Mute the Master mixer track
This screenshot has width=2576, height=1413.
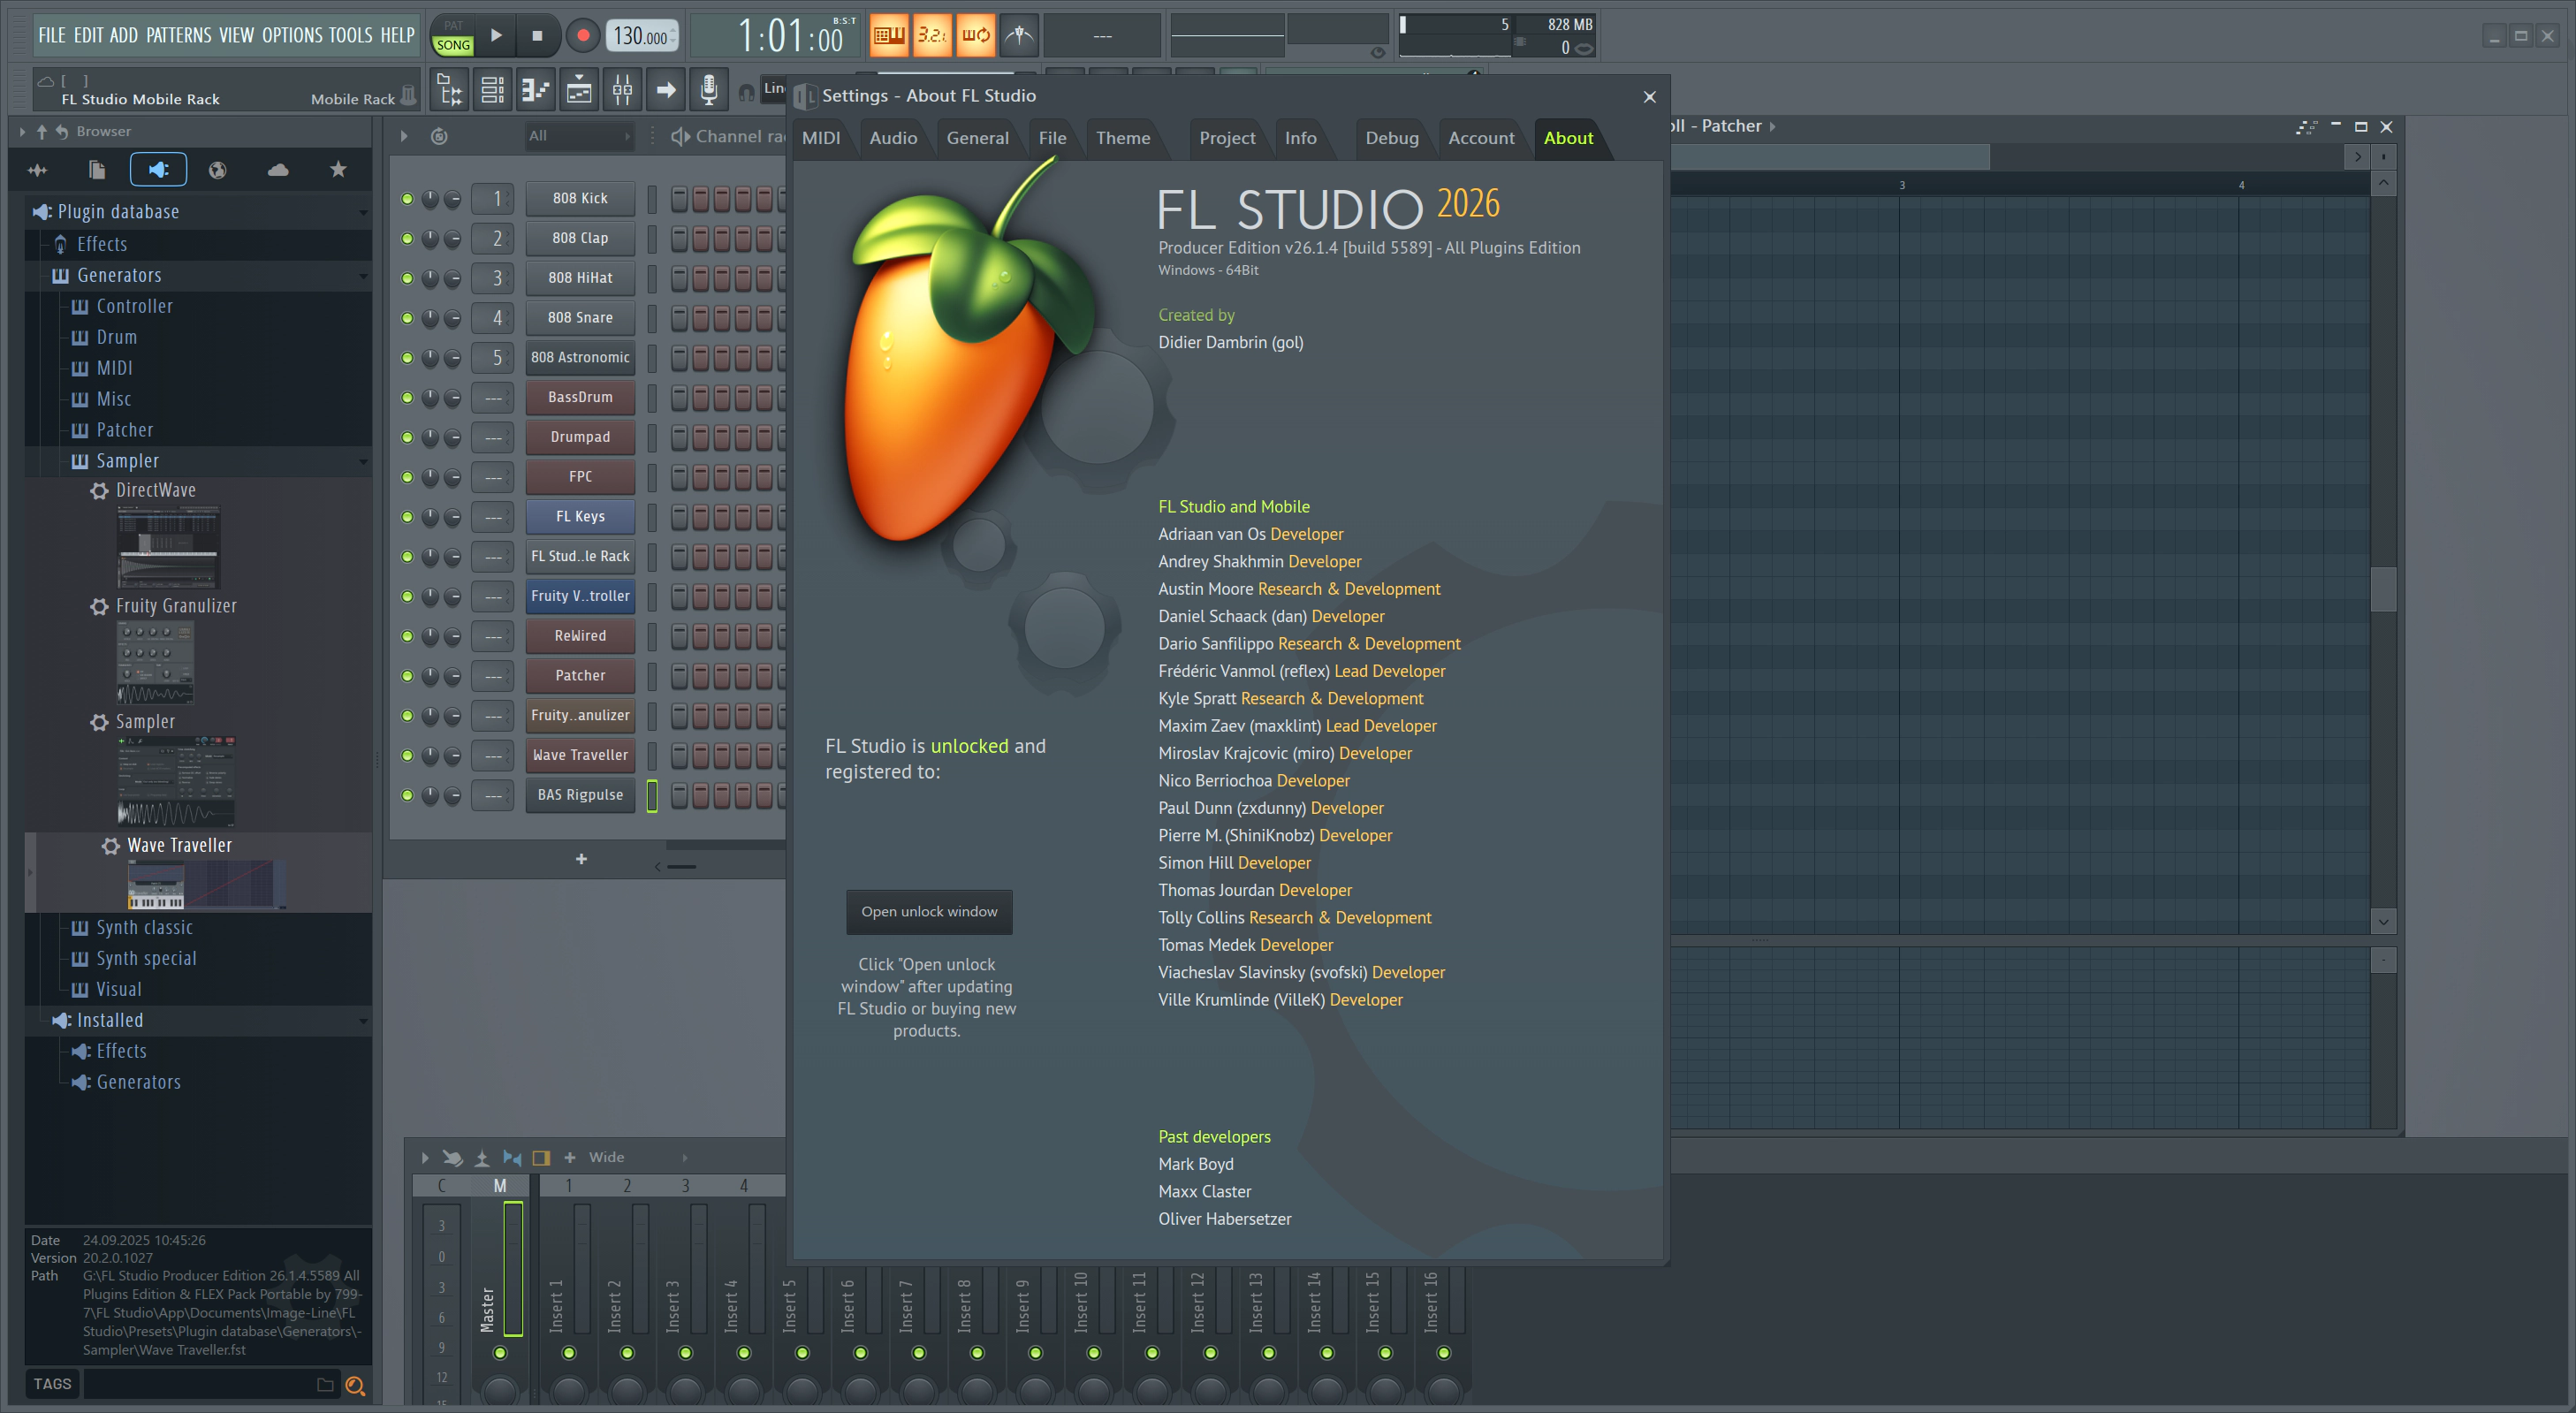(500, 1354)
